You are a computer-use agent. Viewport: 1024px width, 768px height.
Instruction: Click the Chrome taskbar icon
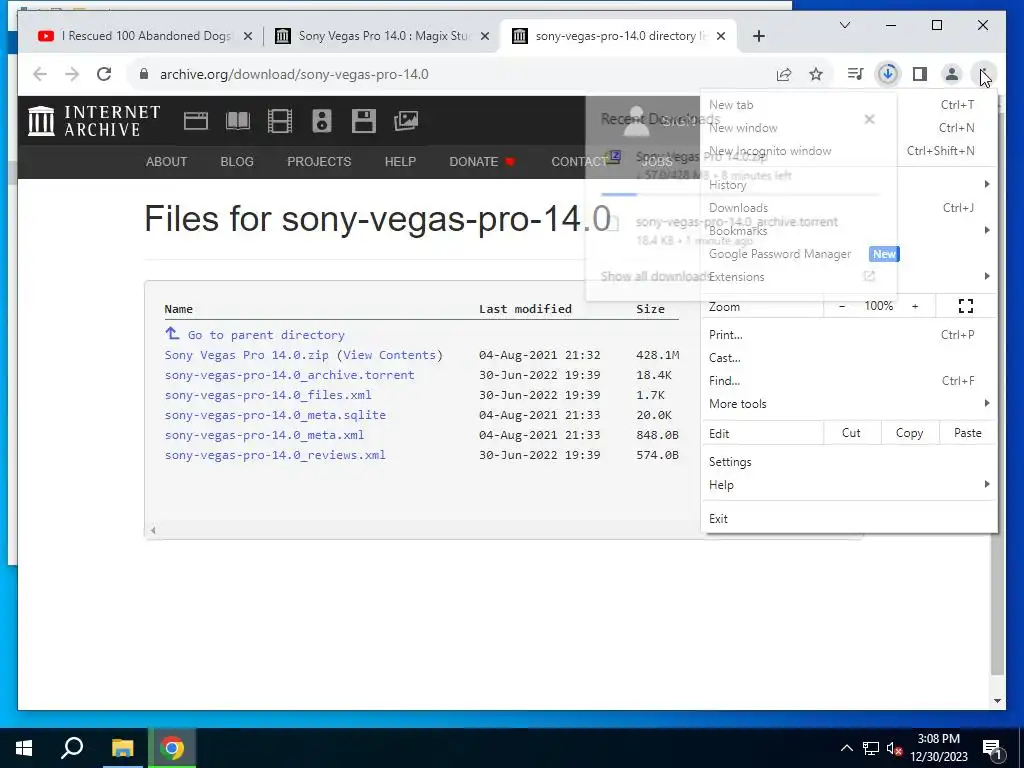coord(172,748)
